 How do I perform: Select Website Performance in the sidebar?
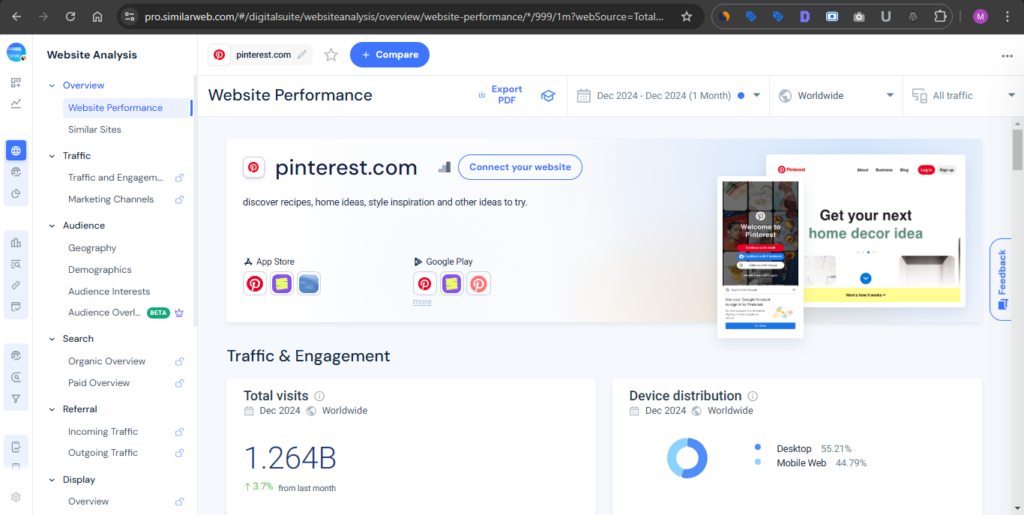pyautogui.click(x=126, y=108)
